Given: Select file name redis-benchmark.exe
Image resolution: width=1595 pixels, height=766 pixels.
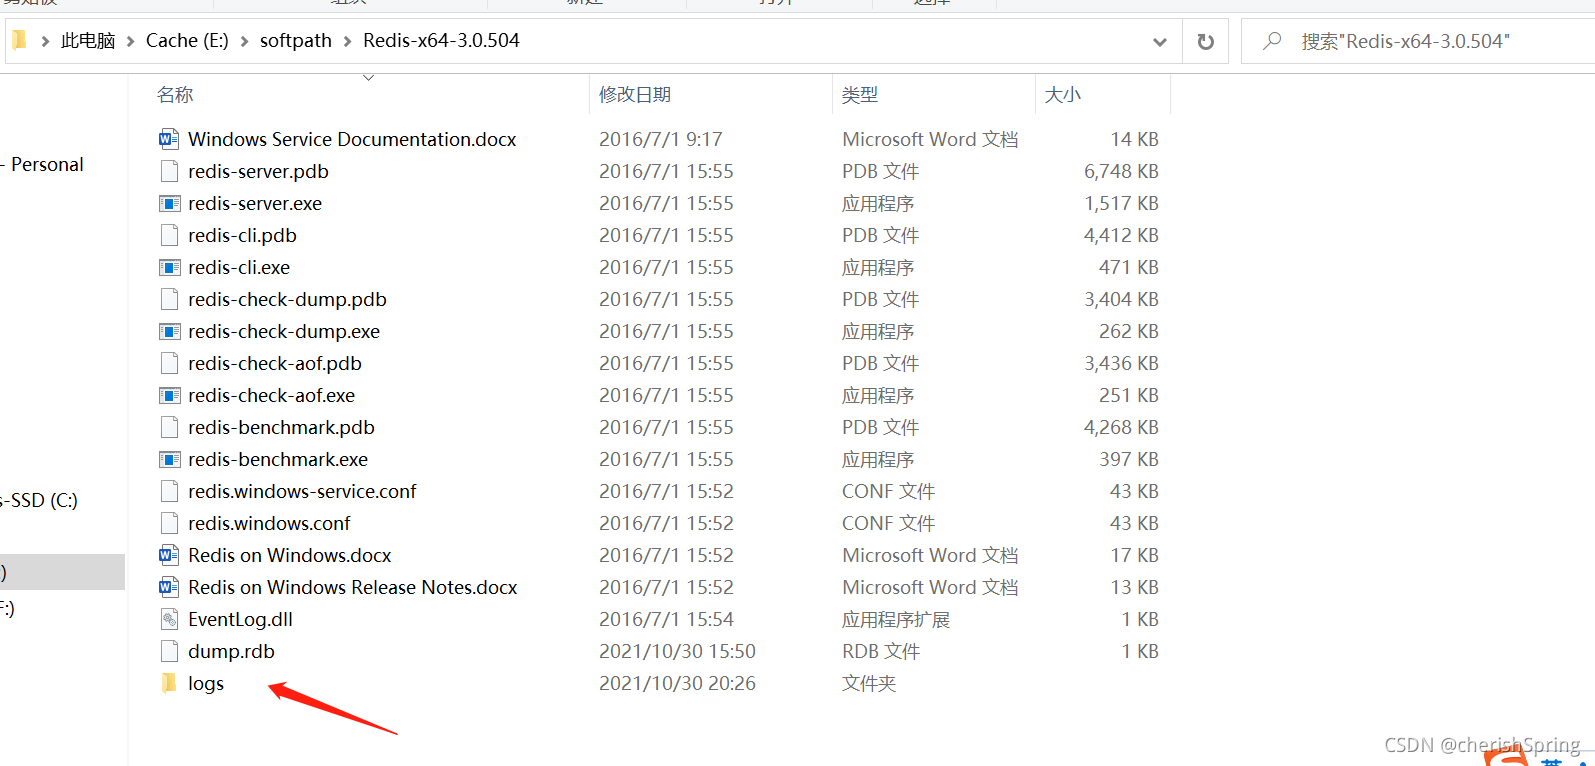Looking at the screenshot, I should pyautogui.click(x=278, y=459).
